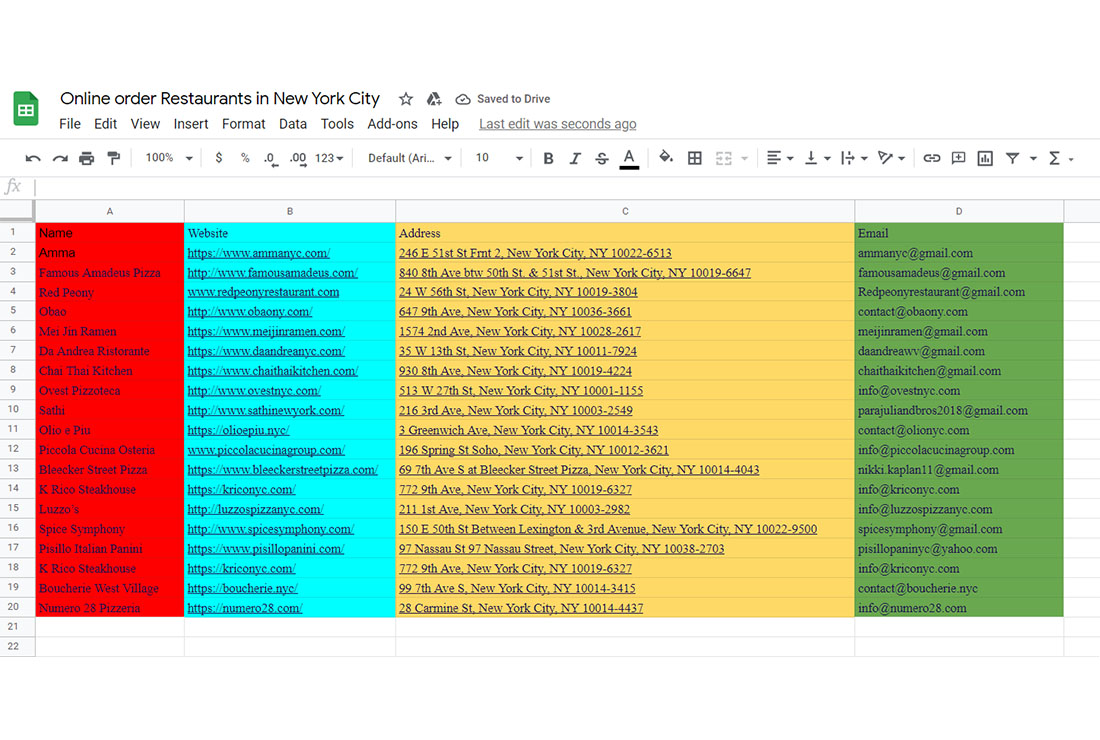Image resolution: width=1100 pixels, height=740 pixels.
Task: Open the fill color picker
Action: pos(666,158)
